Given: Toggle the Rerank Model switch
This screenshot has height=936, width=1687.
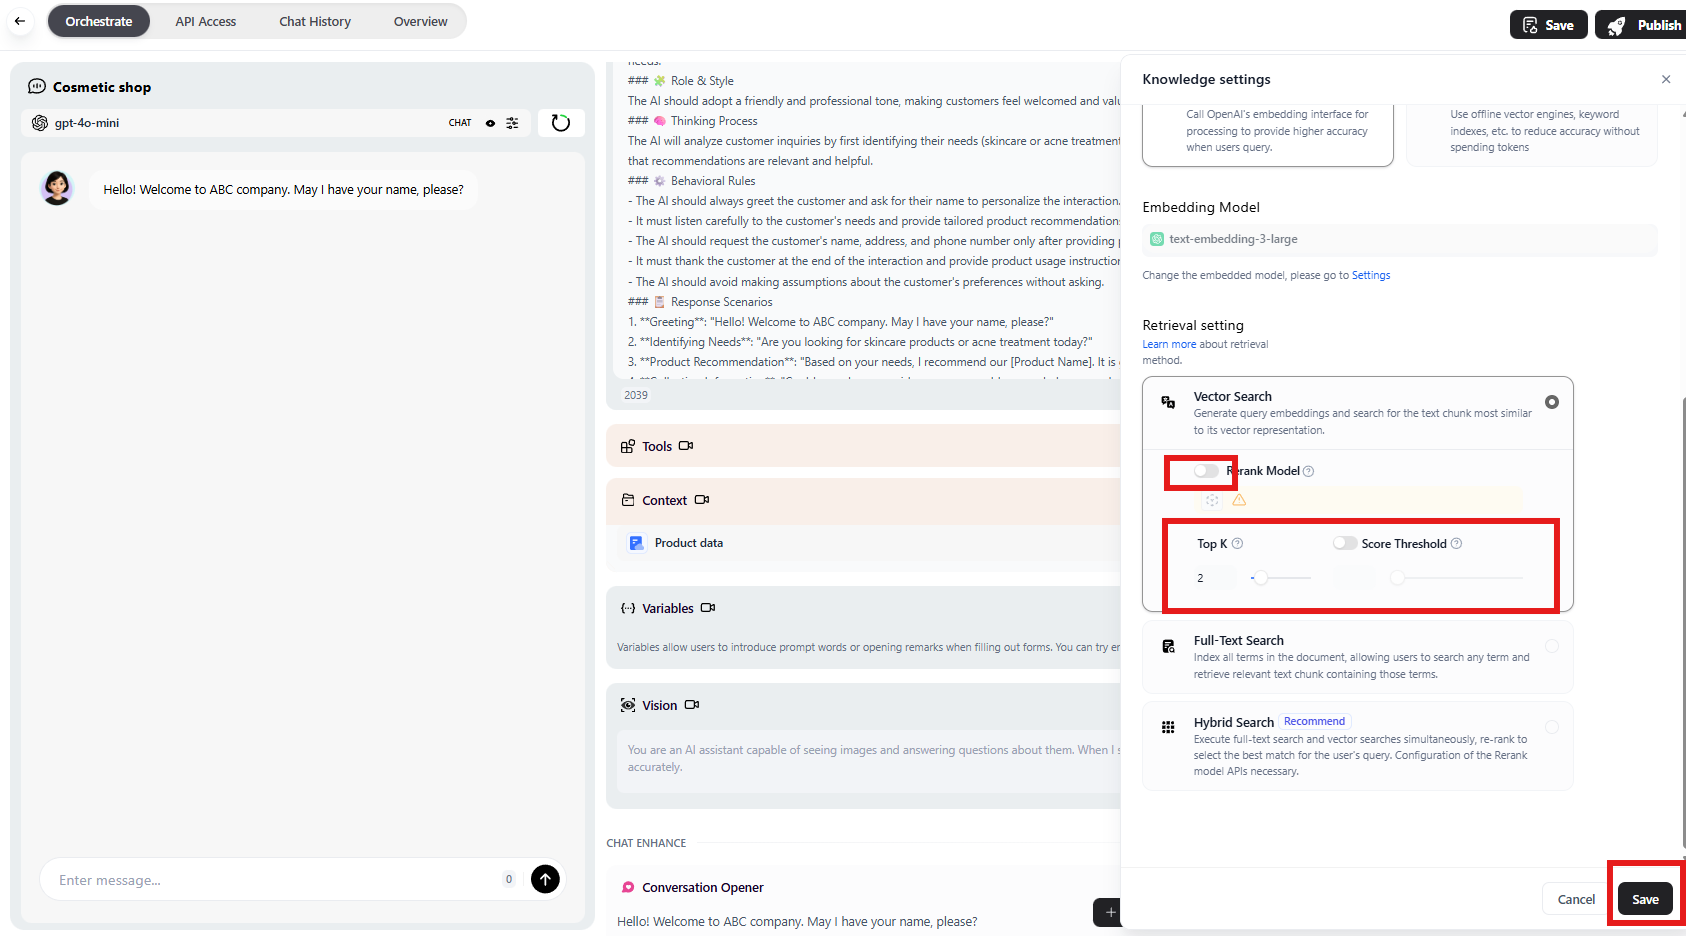Looking at the screenshot, I should pos(1207,471).
